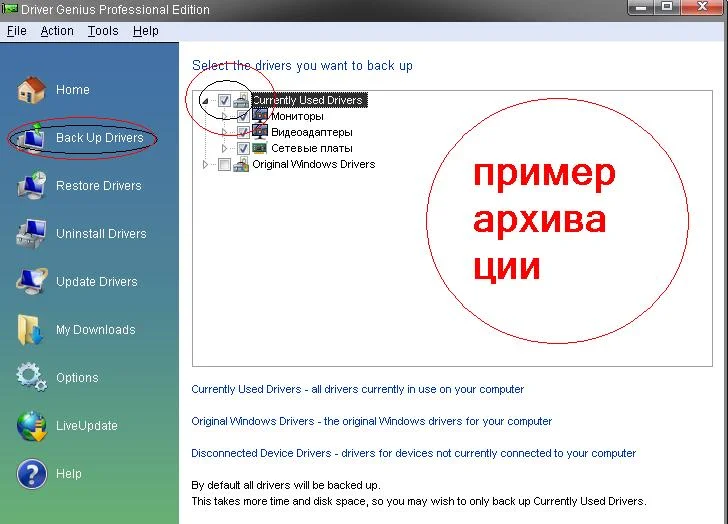Image resolution: width=728 pixels, height=524 pixels.
Task: Open Uninstall Drivers section
Action: (101, 233)
